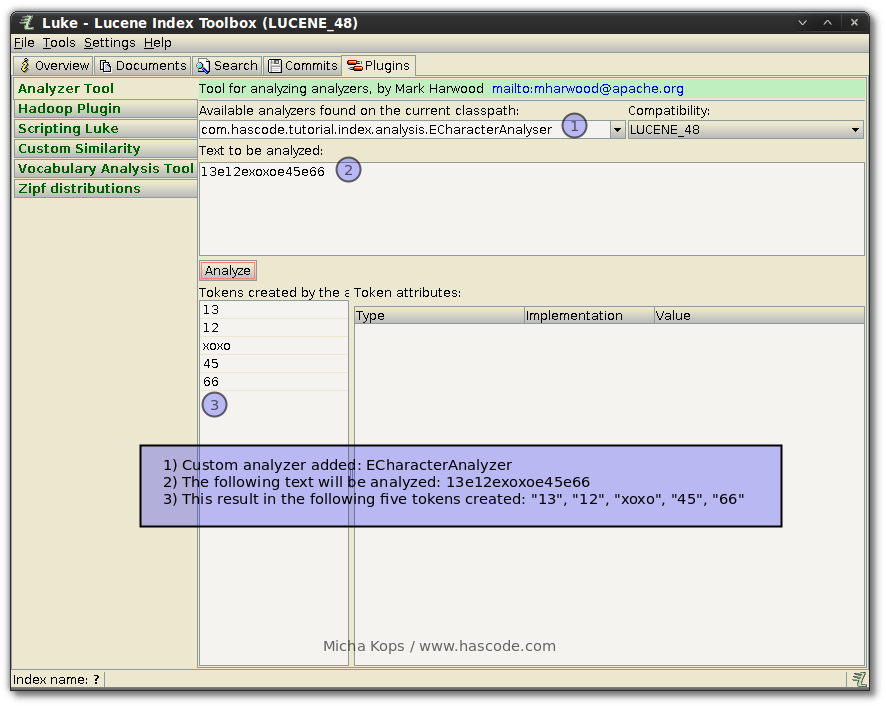Screen dimensions: 886x706
Task: Open the Search tab
Action: pyautogui.click(x=227, y=66)
